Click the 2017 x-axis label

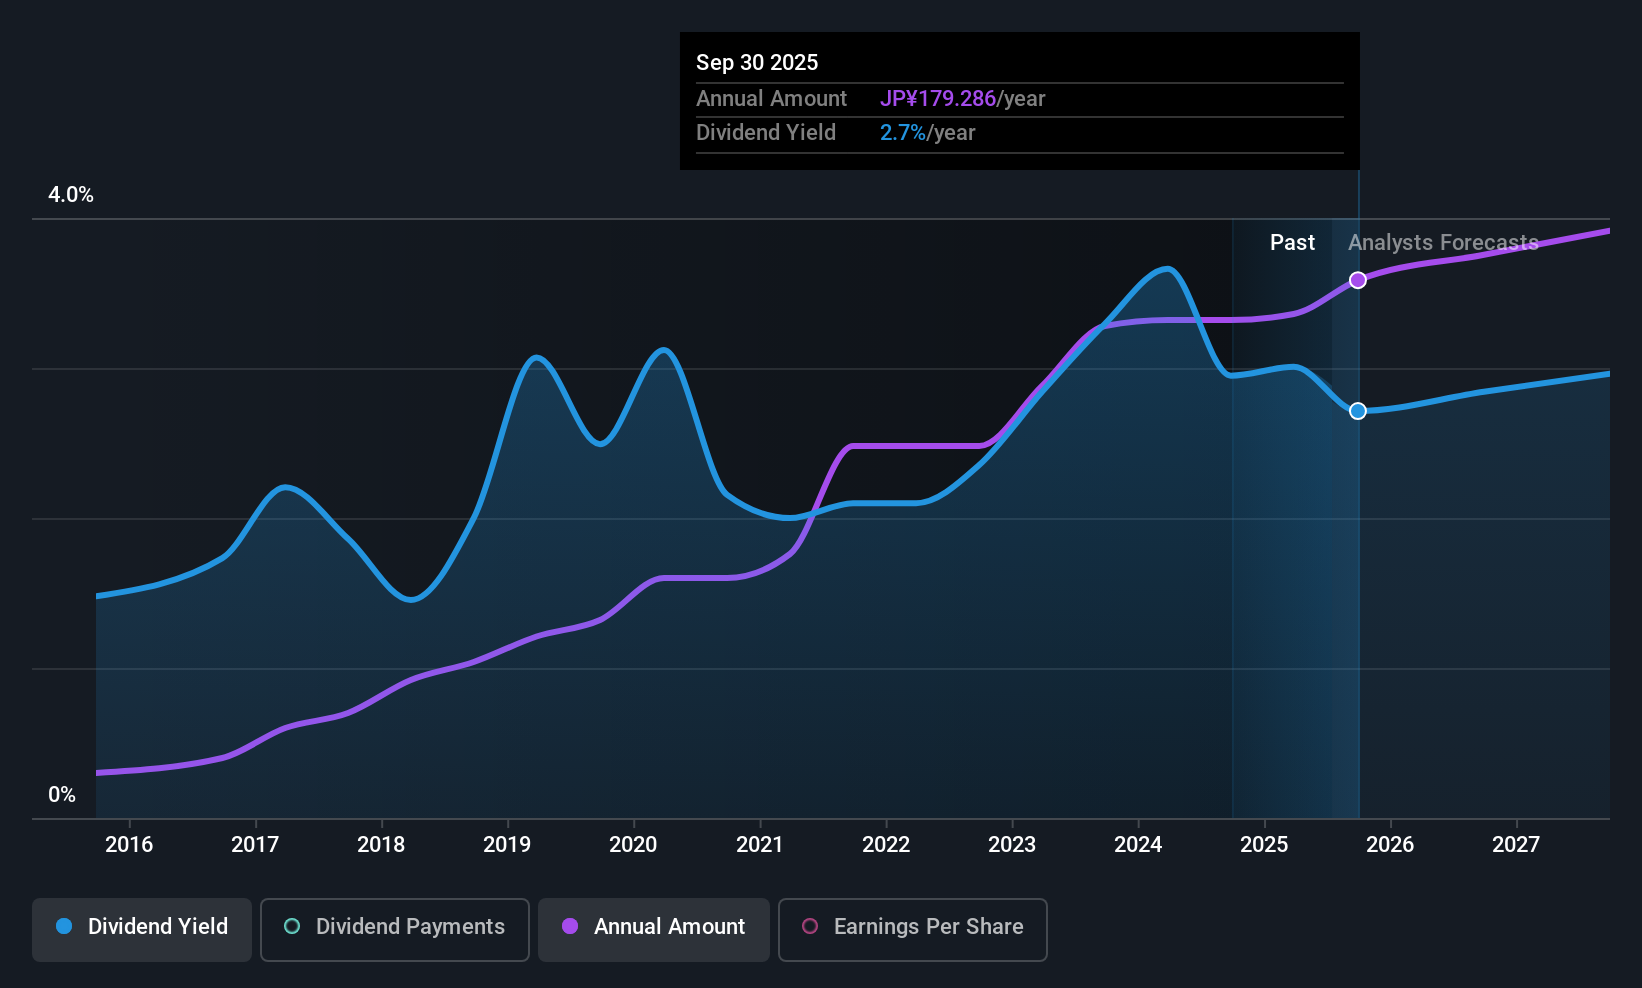point(255,844)
